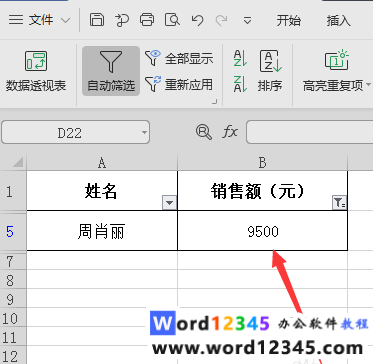
Task: Expand the Name Box dropdown arrow
Action: tap(144, 133)
